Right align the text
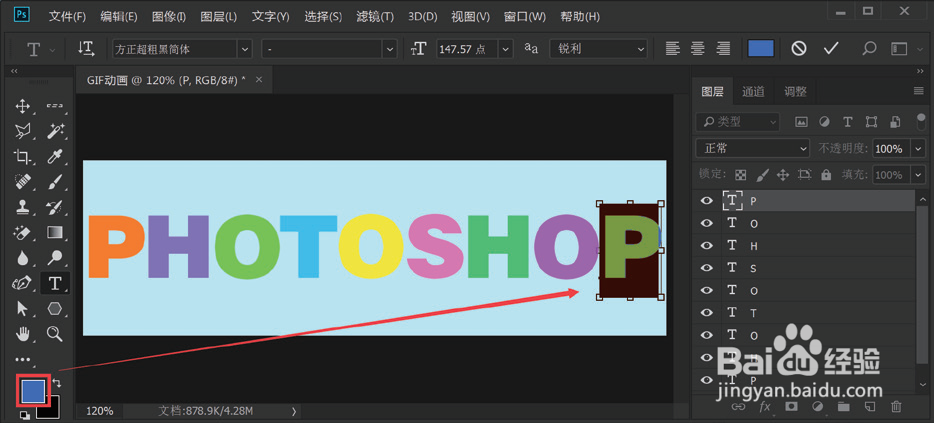Image resolution: width=934 pixels, height=423 pixels. (723, 49)
